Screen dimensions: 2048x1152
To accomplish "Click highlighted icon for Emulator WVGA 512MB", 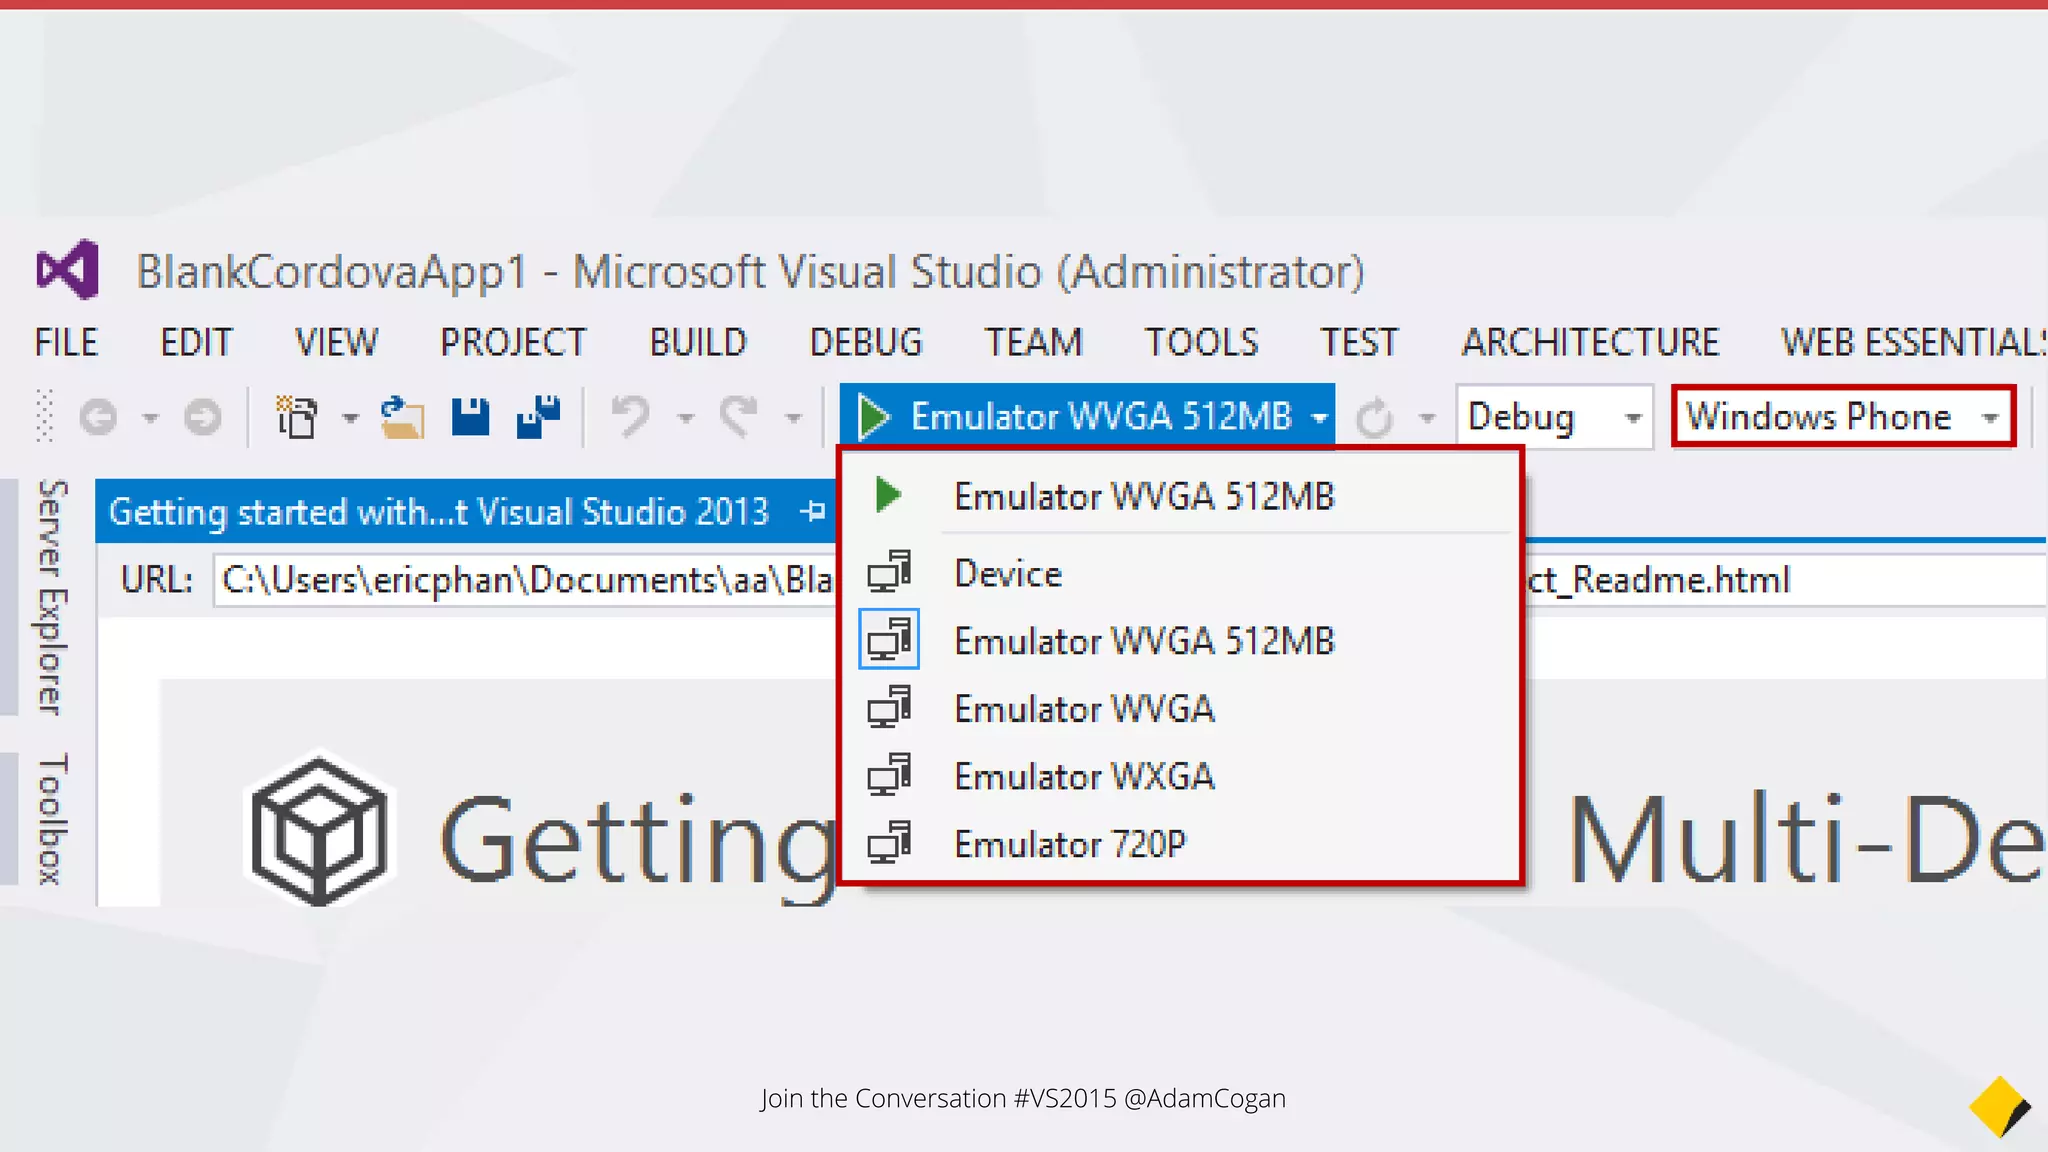I will (x=889, y=640).
